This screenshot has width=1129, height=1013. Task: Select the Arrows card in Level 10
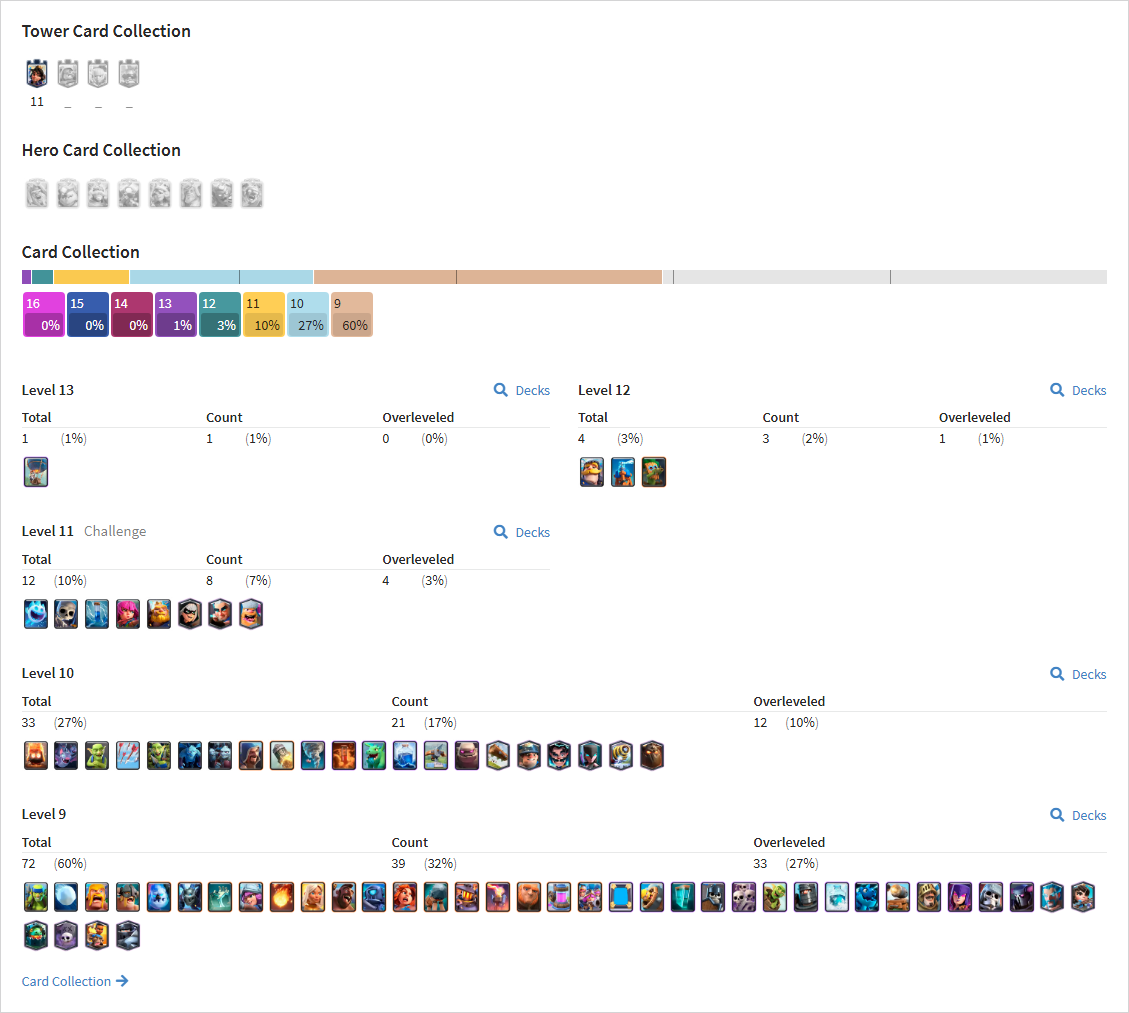point(128,756)
